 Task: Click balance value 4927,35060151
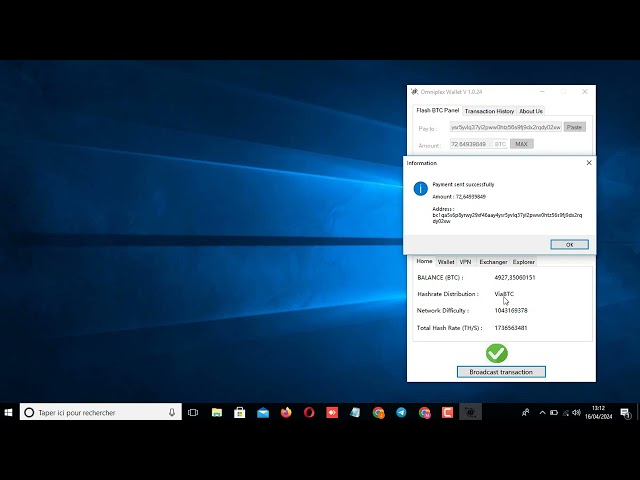tap(515, 278)
